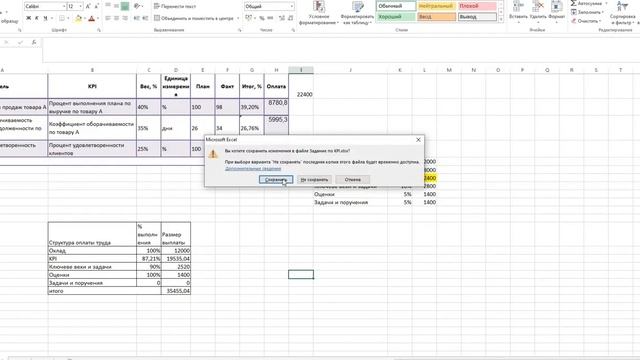This screenshot has height=360, width=640.
Task: Click the Заполнить fill button
Action: coord(586,12)
